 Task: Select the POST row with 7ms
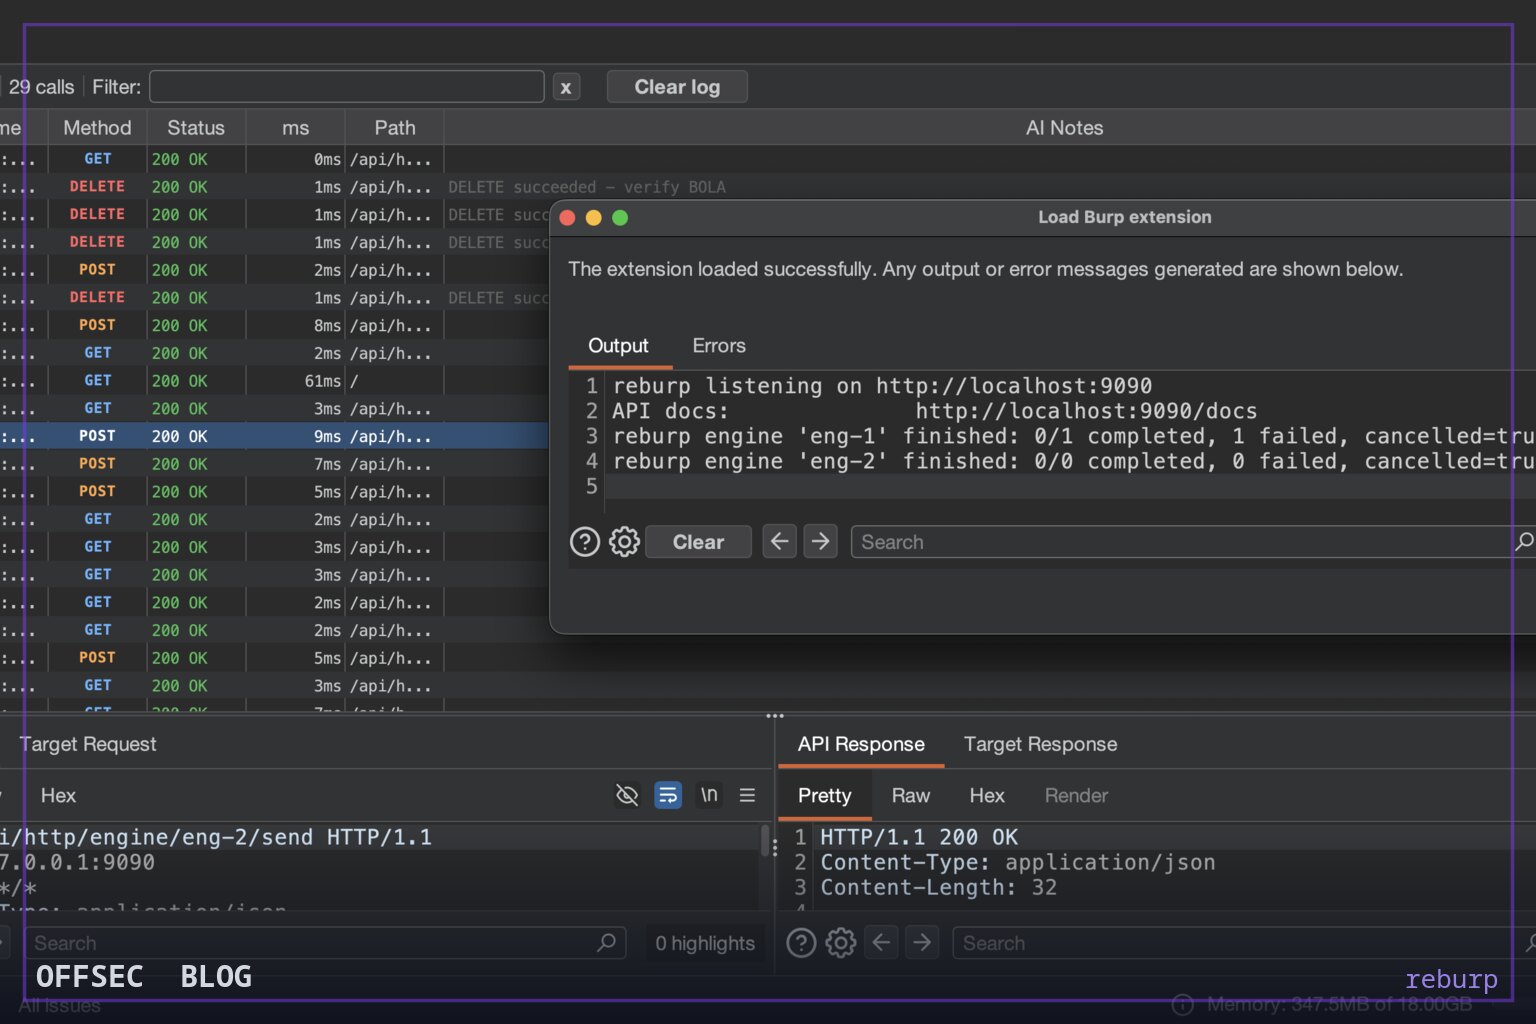tap(274, 464)
